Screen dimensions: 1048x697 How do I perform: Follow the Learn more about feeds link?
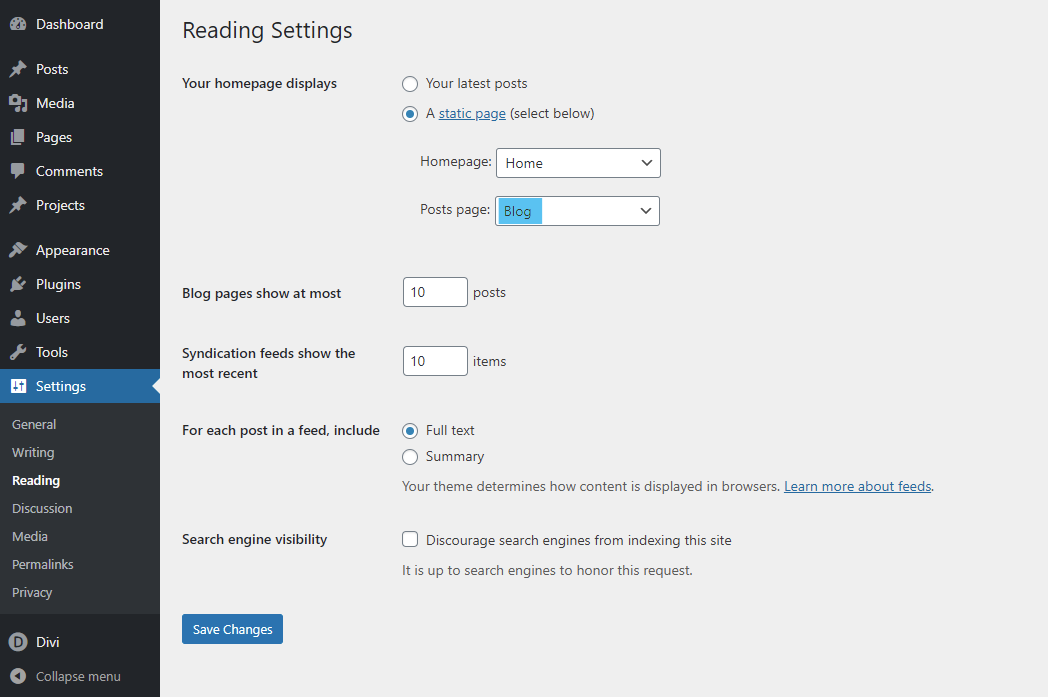tap(857, 485)
